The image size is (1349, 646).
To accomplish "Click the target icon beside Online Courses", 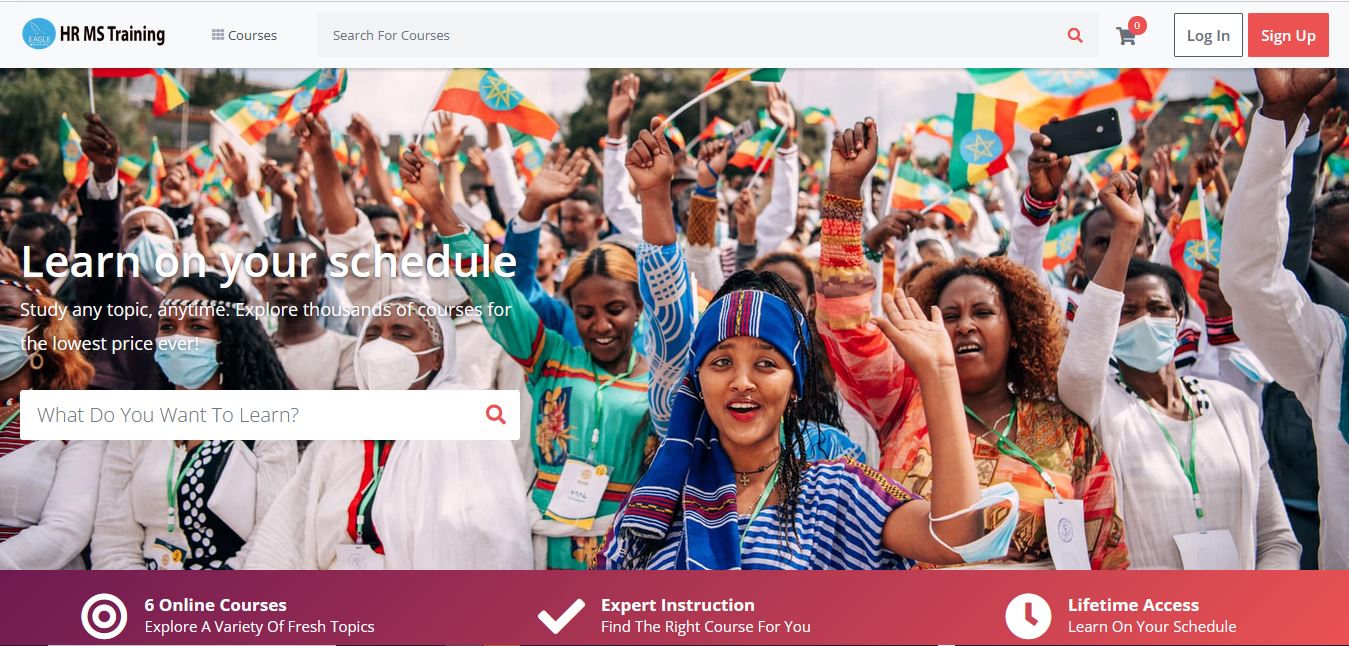I will coord(104,617).
